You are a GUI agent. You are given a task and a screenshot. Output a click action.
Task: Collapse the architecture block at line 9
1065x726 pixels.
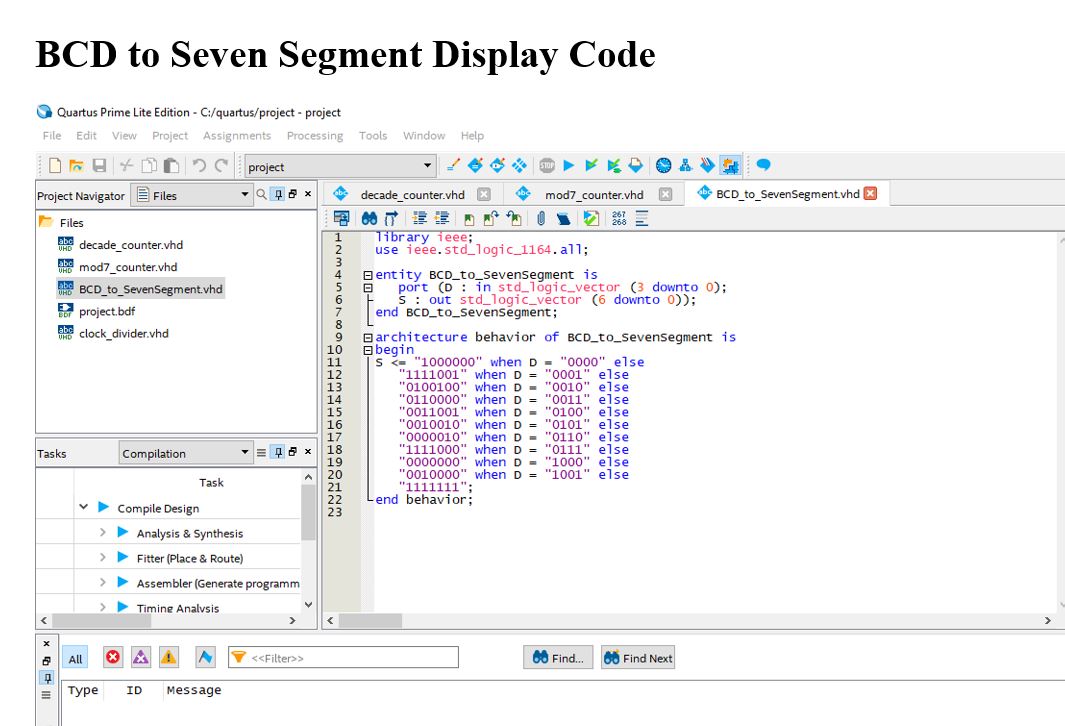(x=367, y=338)
